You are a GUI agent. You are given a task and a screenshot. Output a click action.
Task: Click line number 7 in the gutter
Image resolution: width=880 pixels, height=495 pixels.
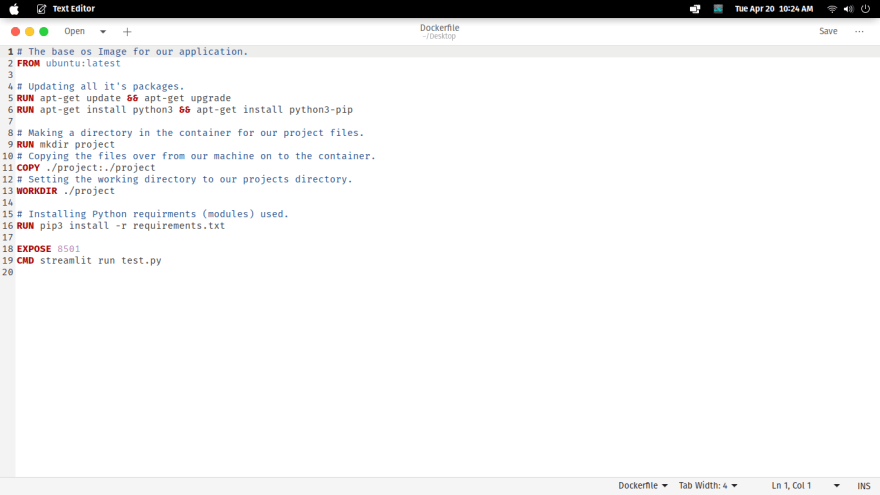(10, 121)
